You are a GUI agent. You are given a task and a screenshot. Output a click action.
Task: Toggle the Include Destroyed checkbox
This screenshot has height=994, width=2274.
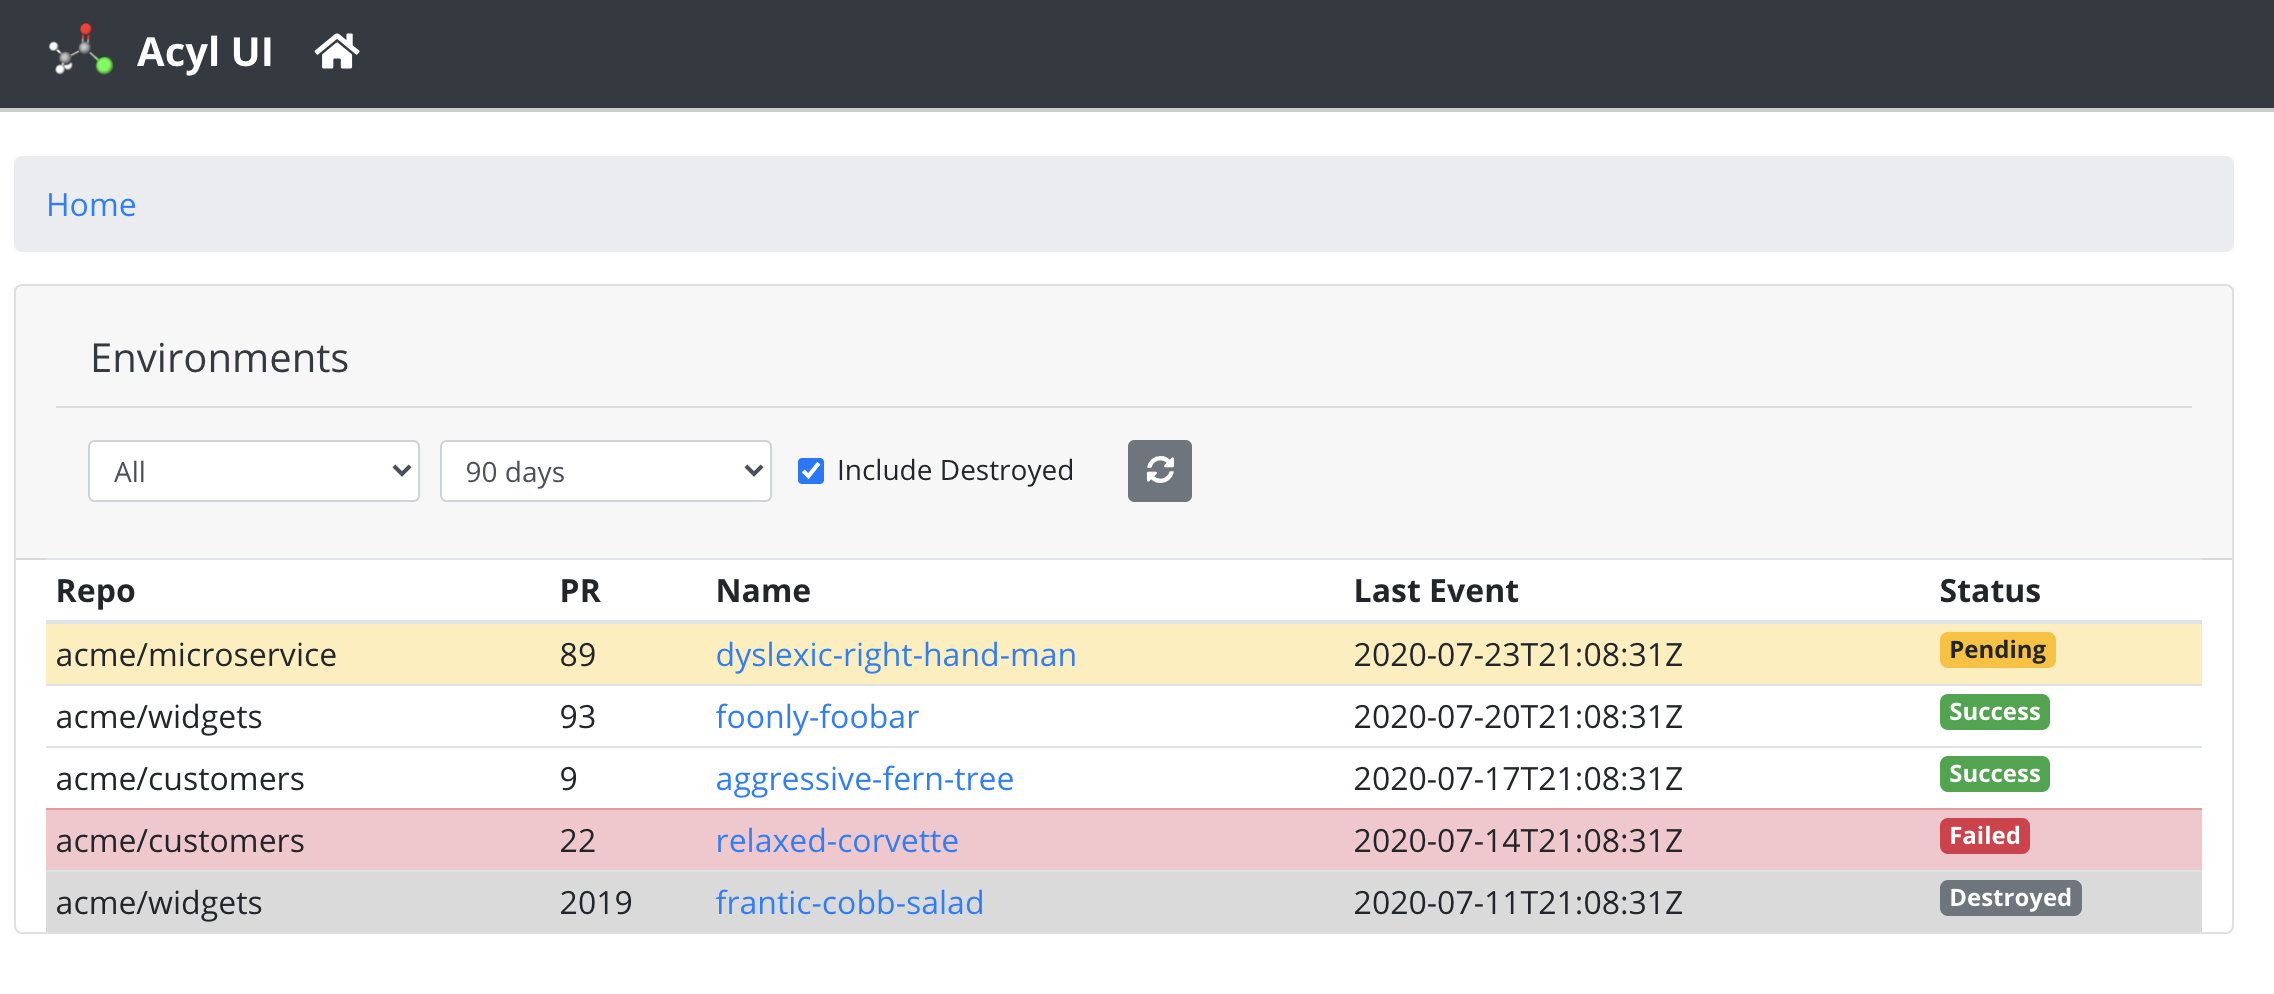pos(811,471)
